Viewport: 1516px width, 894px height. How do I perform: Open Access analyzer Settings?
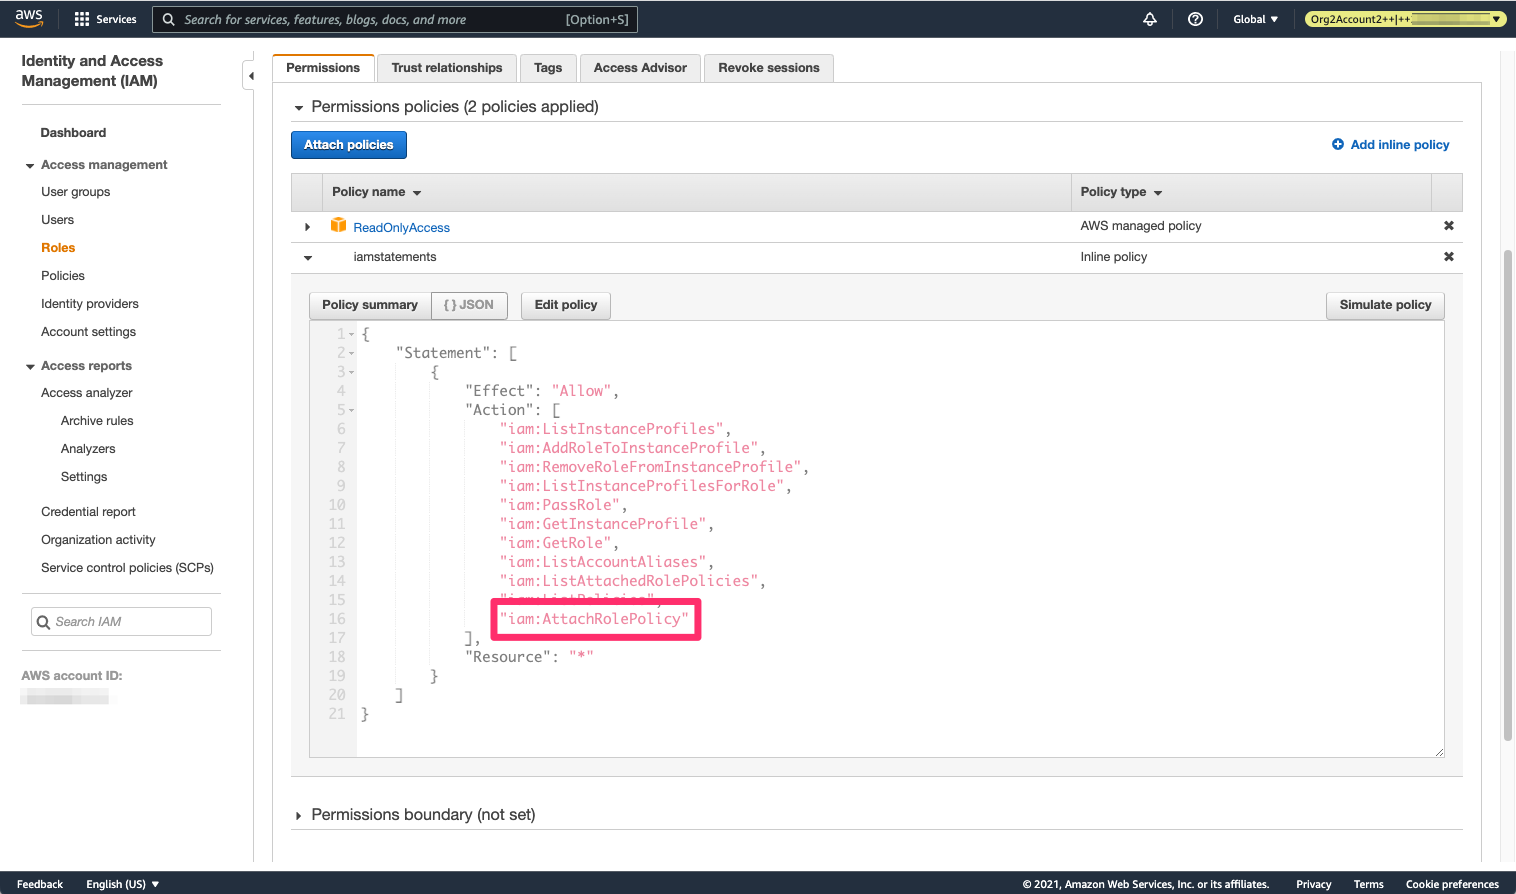[84, 477]
